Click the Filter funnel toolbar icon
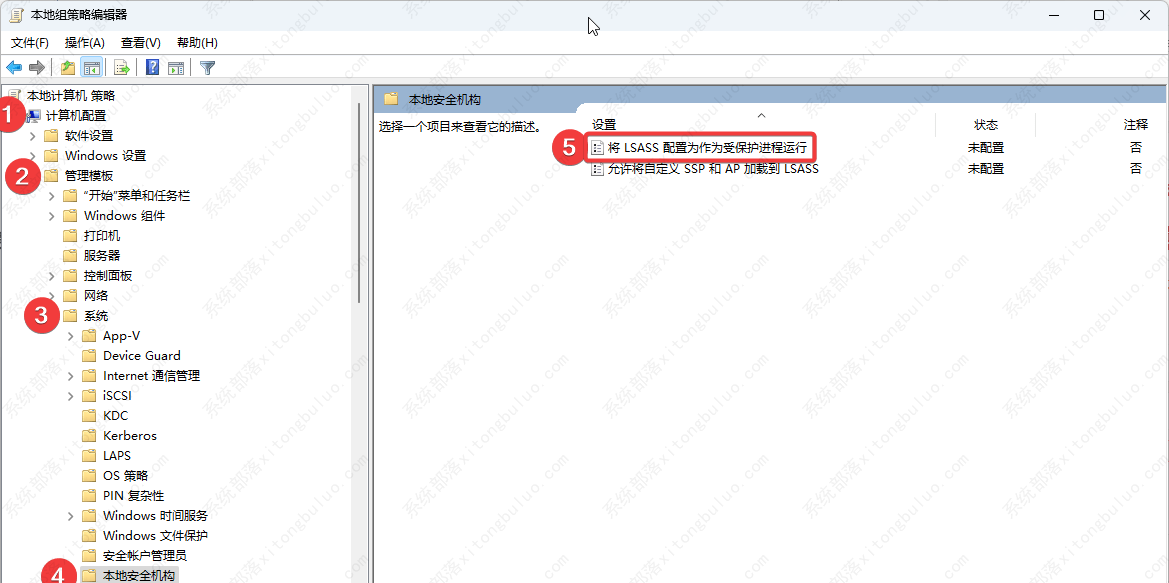 click(x=207, y=68)
